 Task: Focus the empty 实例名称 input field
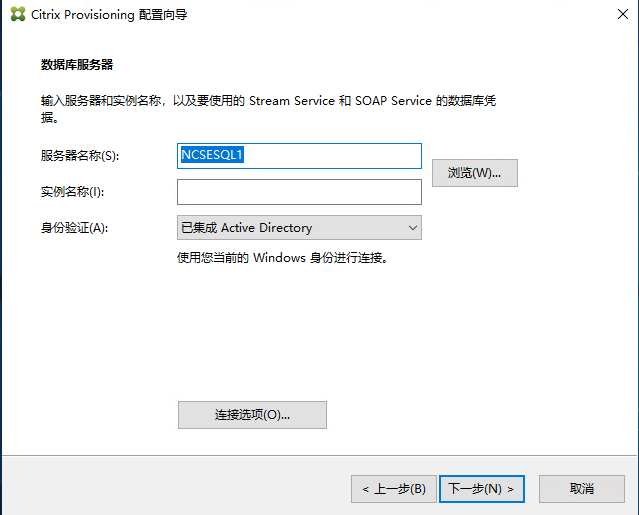299,192
